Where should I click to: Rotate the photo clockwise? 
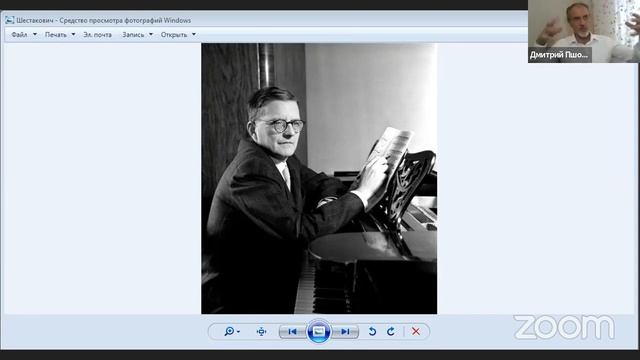[391, 331]
